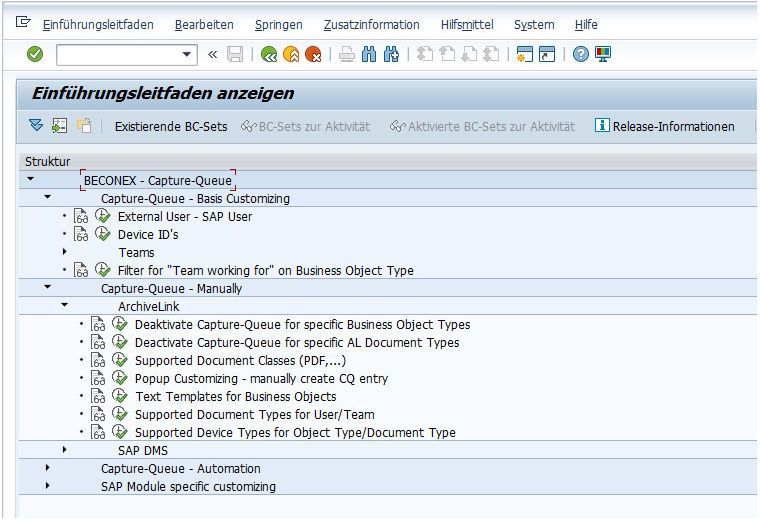Select Device ID's text label
The width and height of the screenshot is (760, 520).
coord(148,235)
